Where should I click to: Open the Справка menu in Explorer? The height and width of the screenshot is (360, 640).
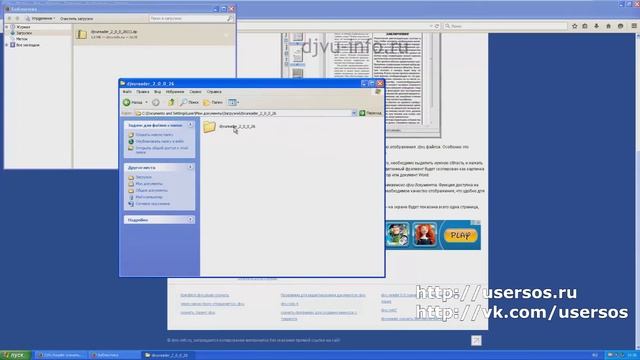pyautogui.click(x=214, y=92)
